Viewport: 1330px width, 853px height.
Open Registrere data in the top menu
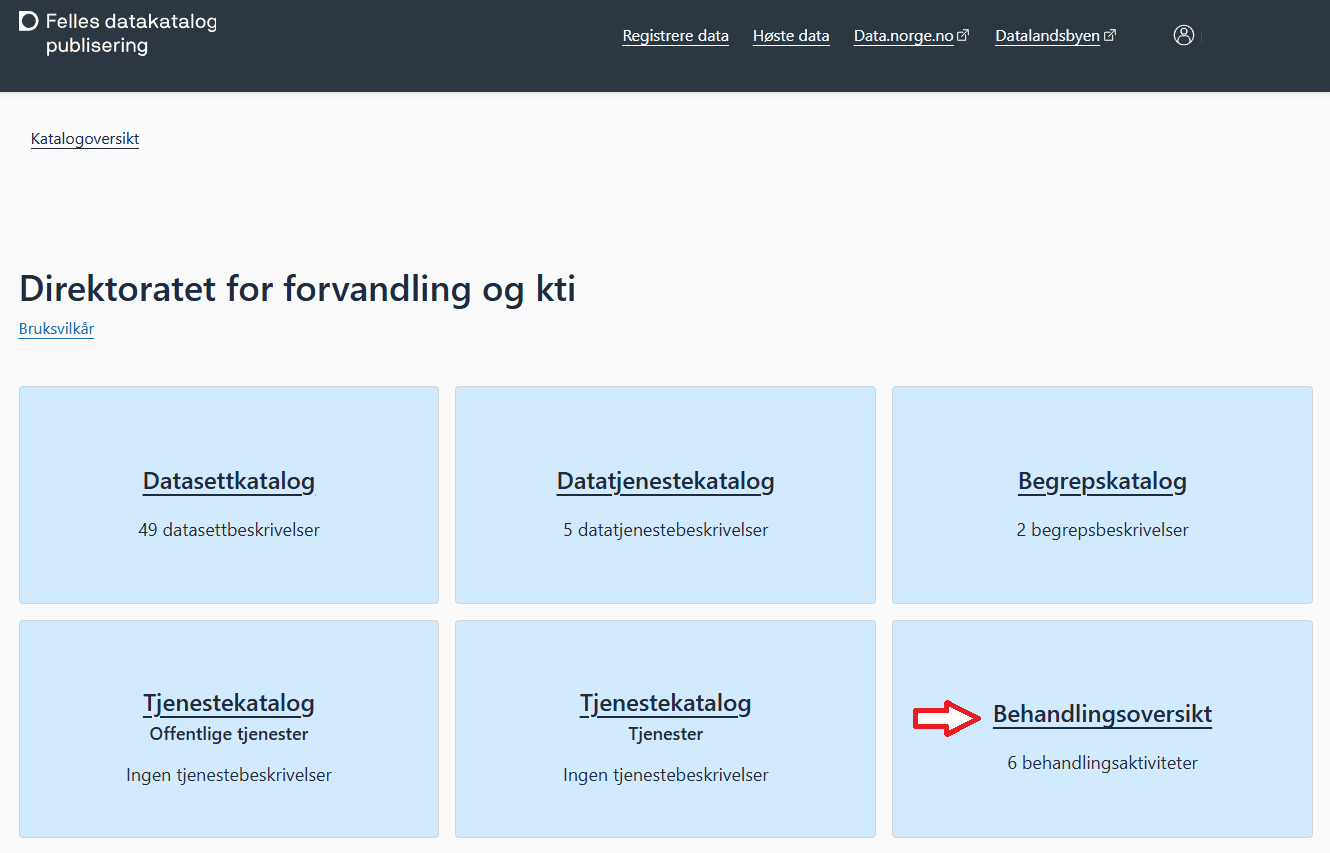tap(675, 36)
